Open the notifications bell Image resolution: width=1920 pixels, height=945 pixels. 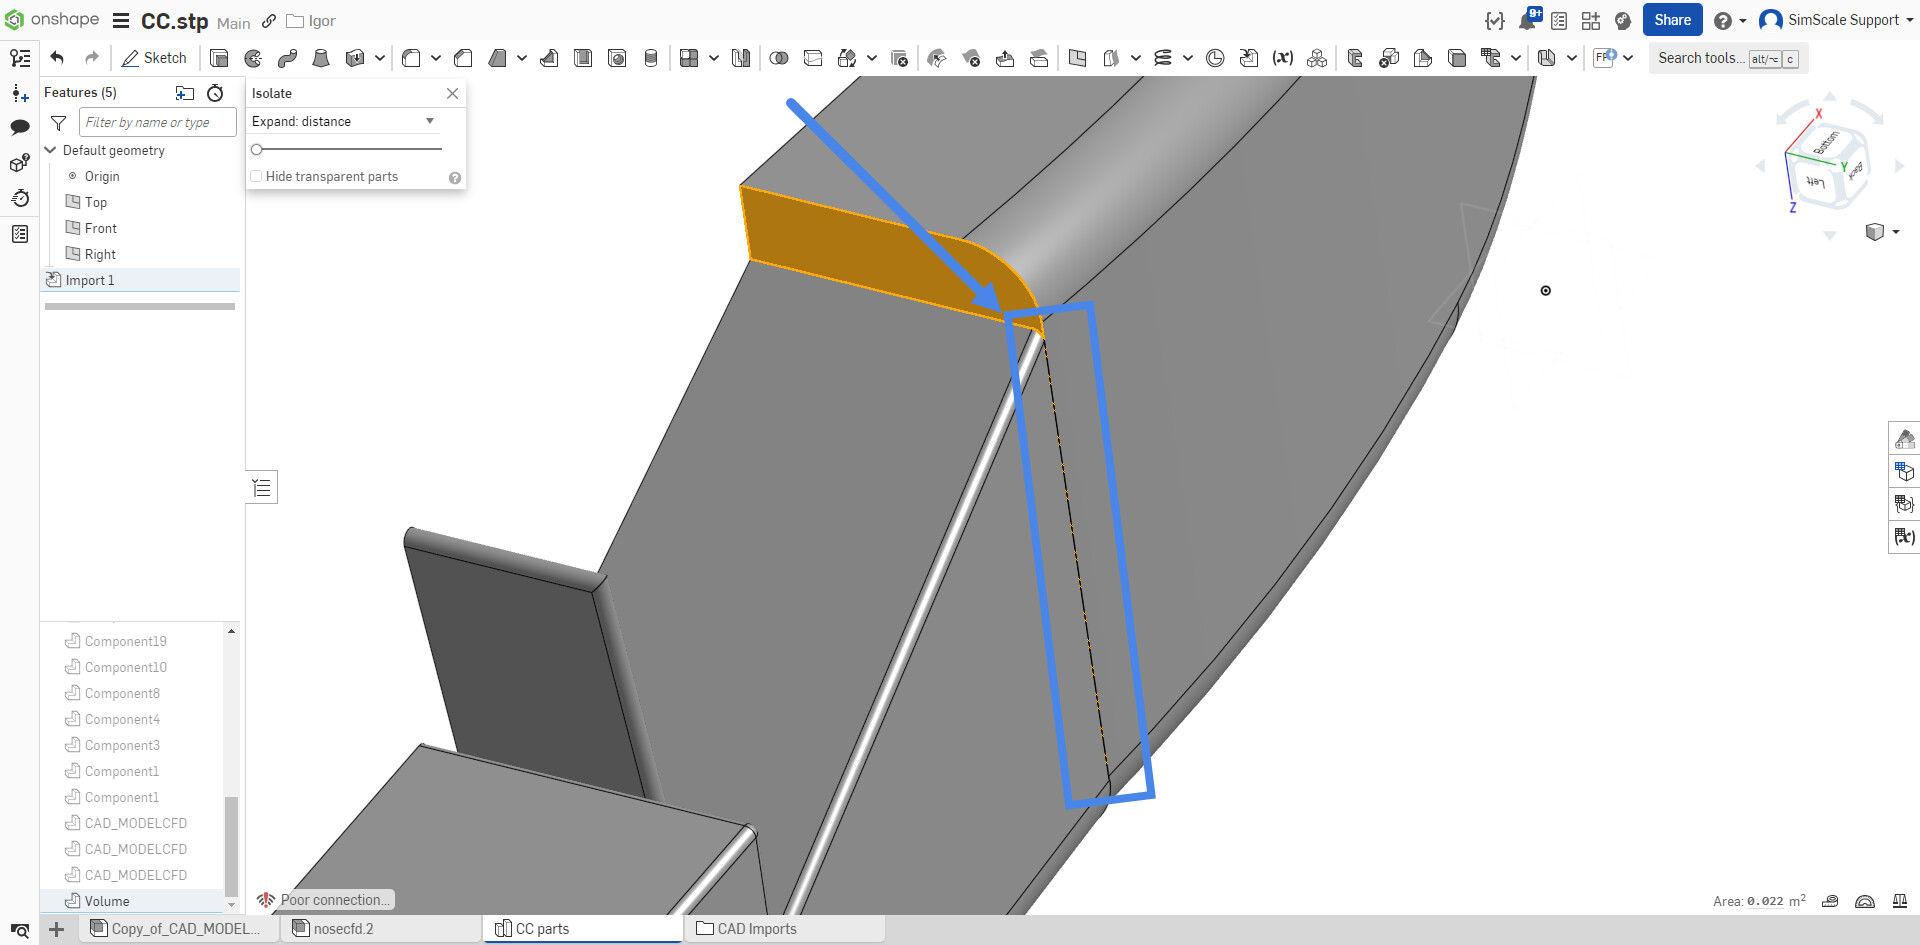pyautogui.click(x=1528, y=20)
